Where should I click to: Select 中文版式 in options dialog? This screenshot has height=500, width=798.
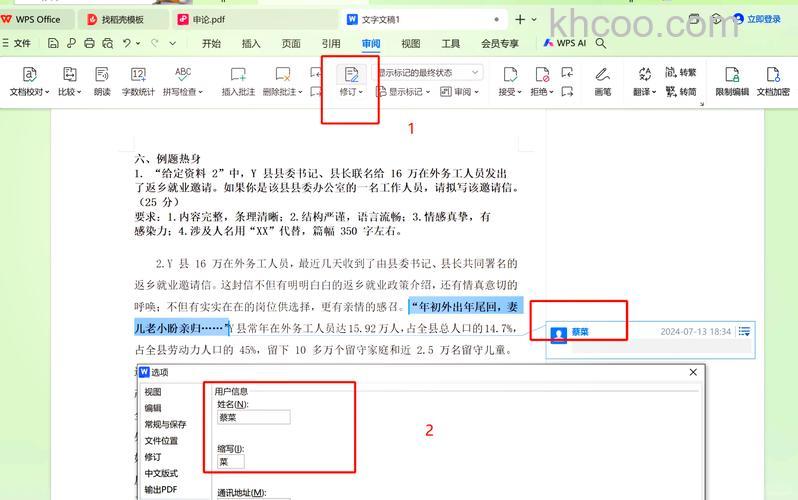point(161,473)
